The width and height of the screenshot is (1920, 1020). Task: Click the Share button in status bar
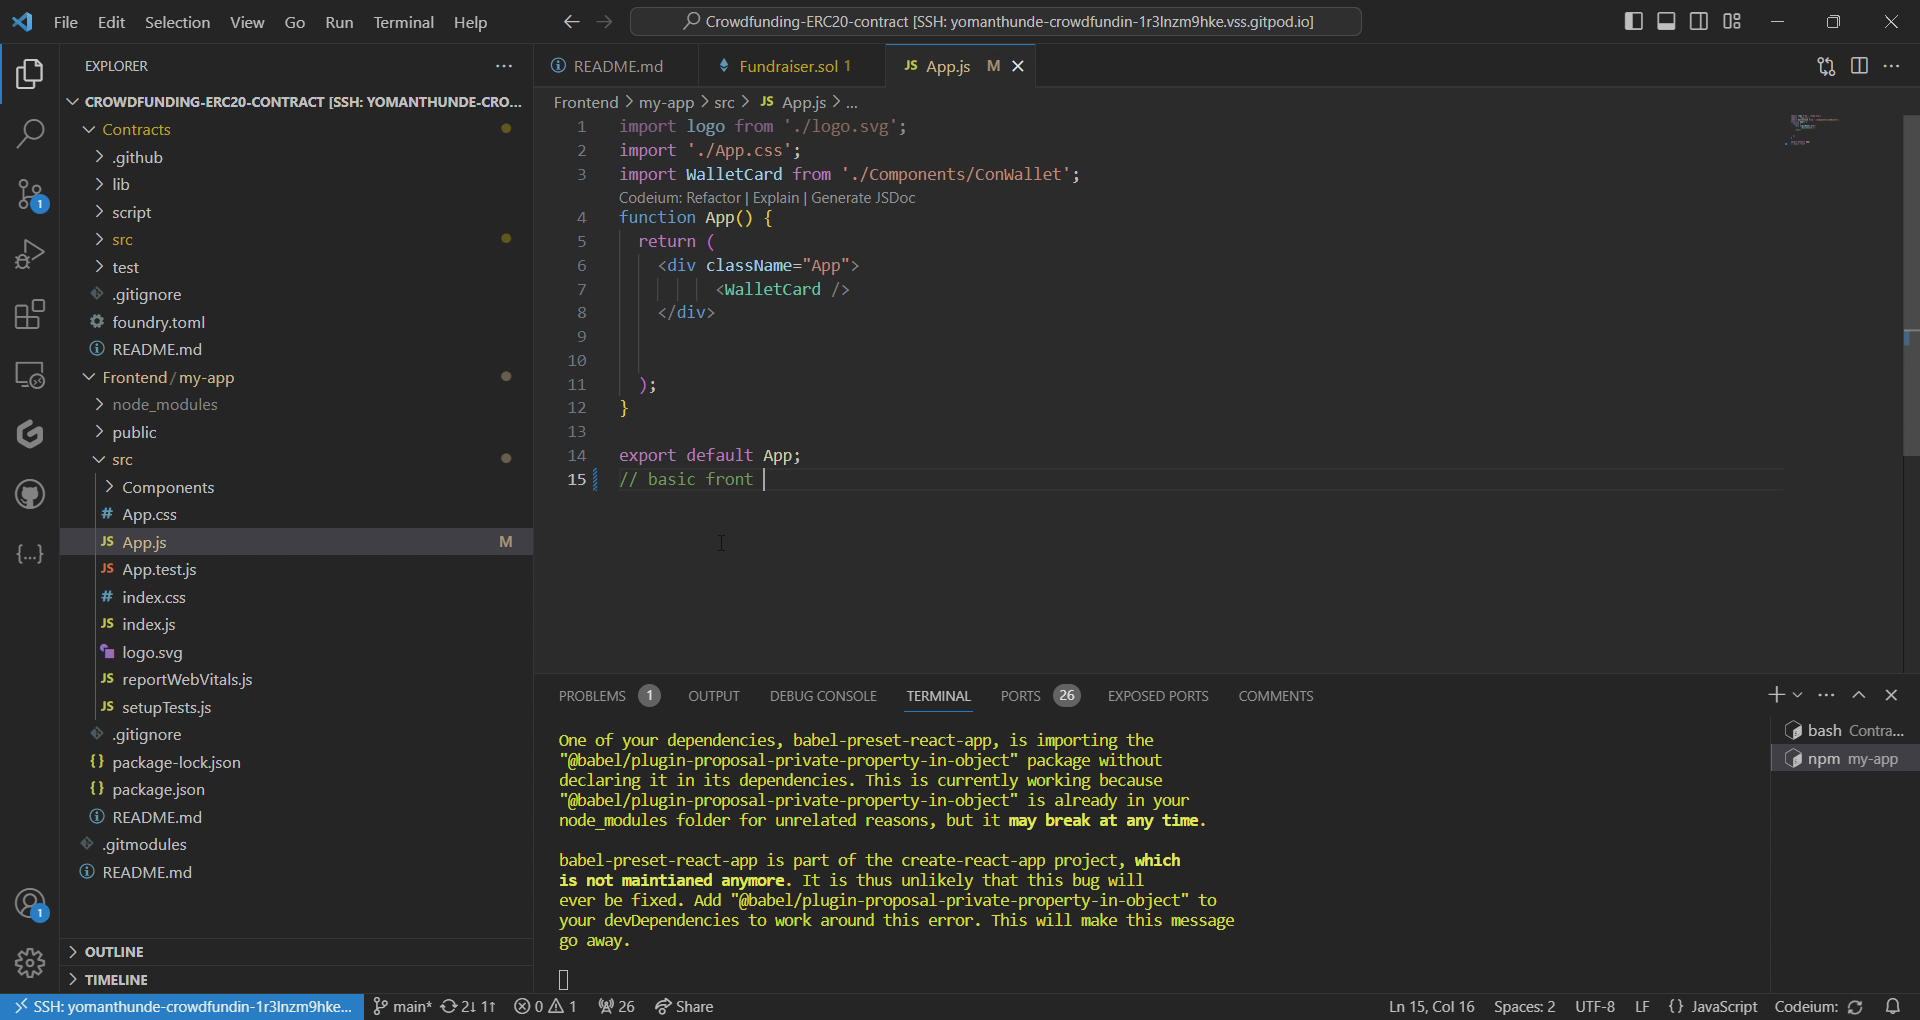pos(684,1006)
